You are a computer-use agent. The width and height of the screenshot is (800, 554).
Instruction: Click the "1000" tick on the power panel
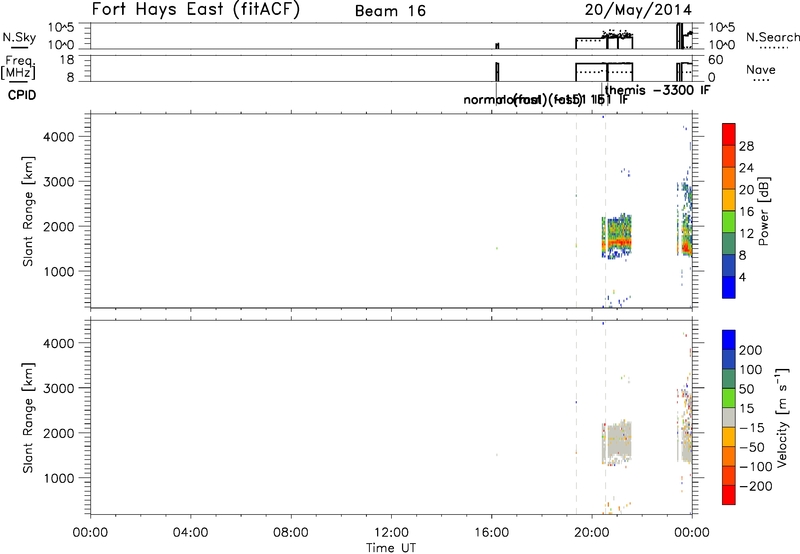pos(59,271)
